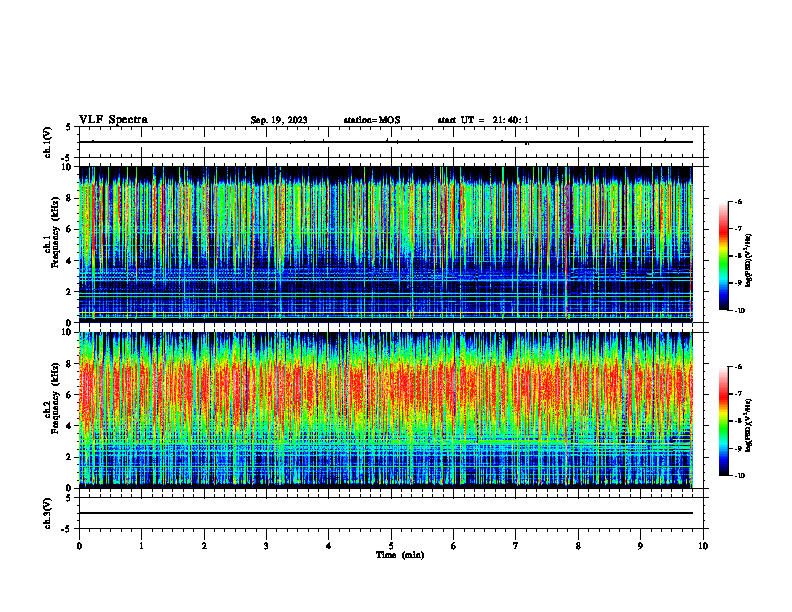This screenshot has width=792, height=612.
Task: Click the "-7" label on ch.1 colorbar
Action: point(738,229)
